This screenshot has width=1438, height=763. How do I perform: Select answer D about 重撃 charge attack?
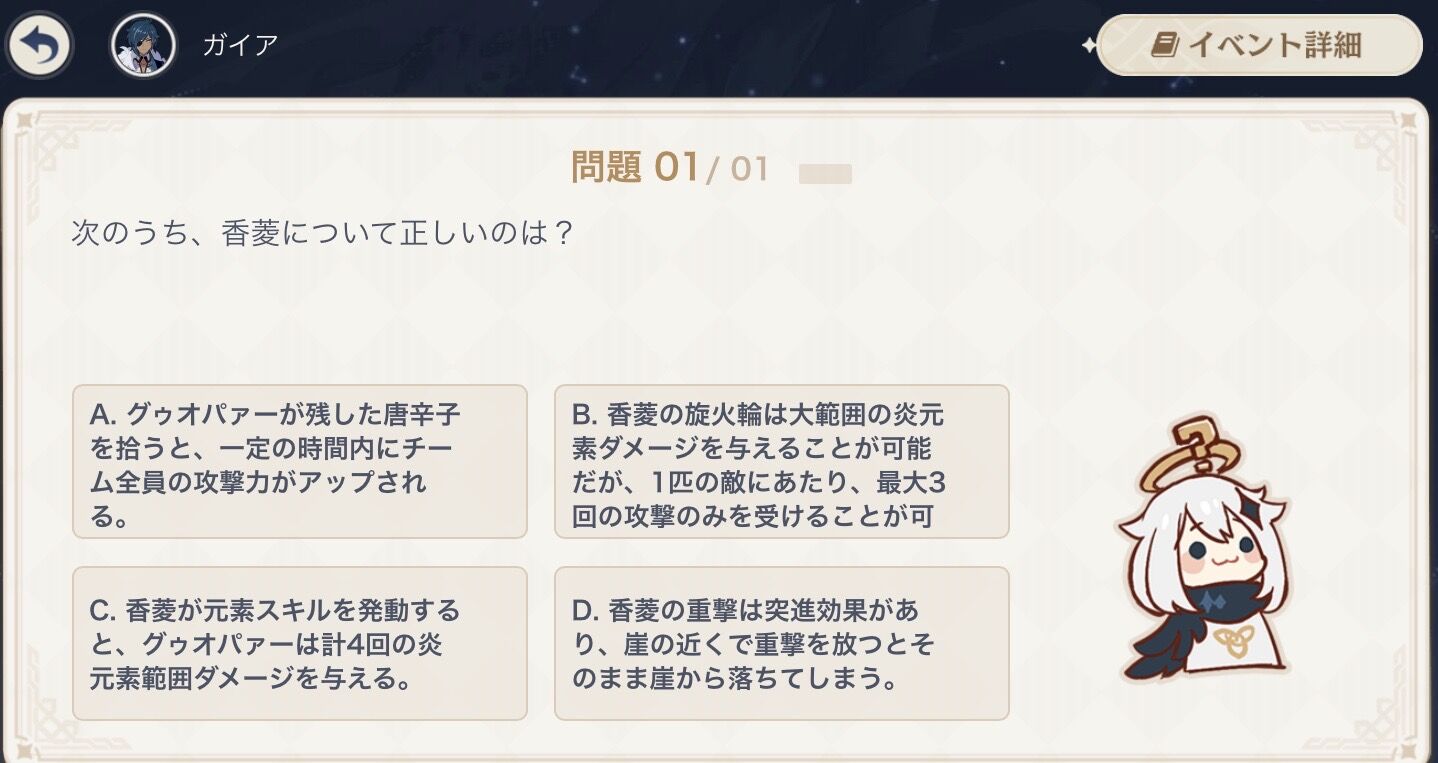point(781,643)
